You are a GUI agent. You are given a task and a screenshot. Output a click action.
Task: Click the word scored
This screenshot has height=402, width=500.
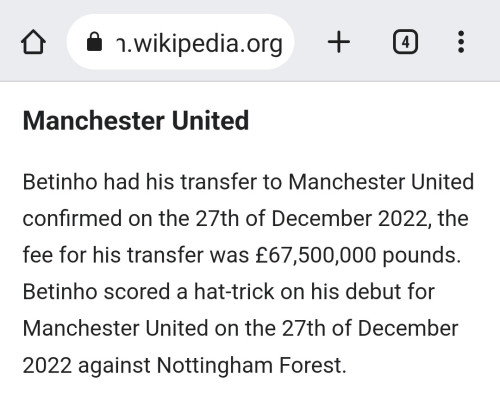point(137,292)
